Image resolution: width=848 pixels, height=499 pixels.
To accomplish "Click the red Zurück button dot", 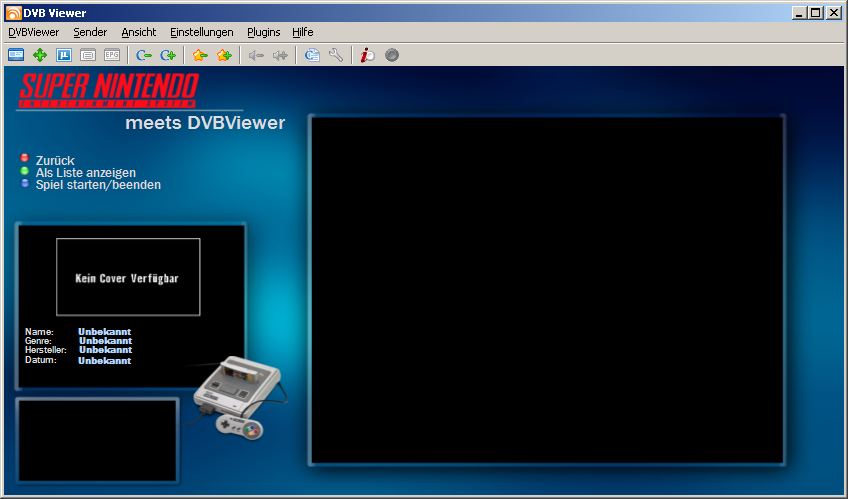I will coord(24,158).
